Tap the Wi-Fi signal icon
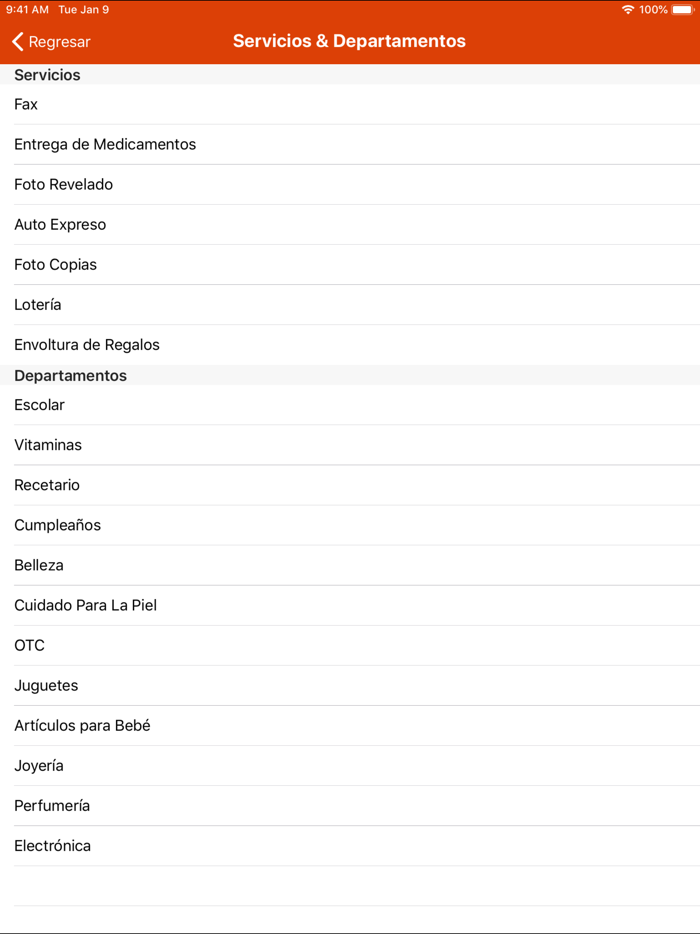The image size is (700, 934). point(628,10)
